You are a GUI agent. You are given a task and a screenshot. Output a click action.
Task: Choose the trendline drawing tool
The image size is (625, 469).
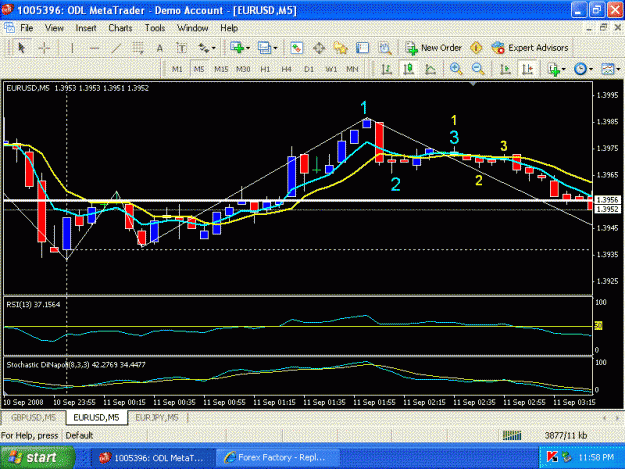coord(116,48)
